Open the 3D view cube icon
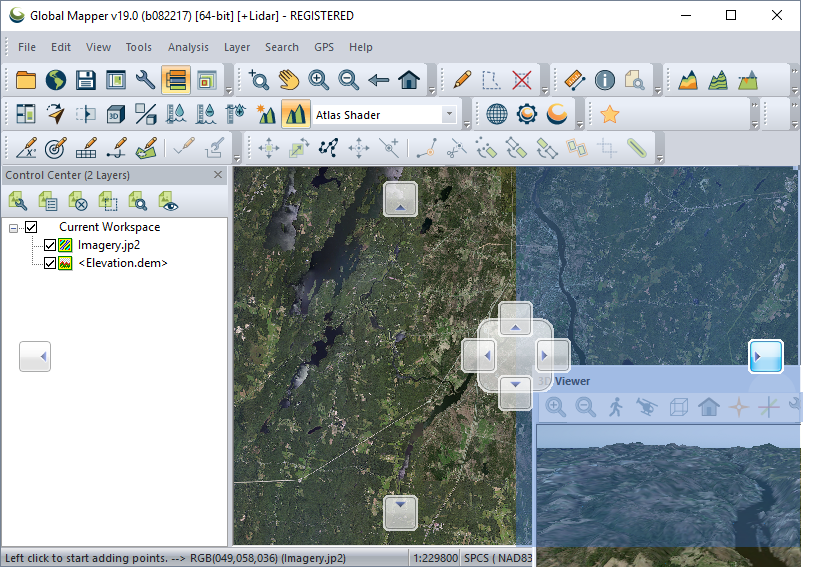 click(x=116, y=114)
